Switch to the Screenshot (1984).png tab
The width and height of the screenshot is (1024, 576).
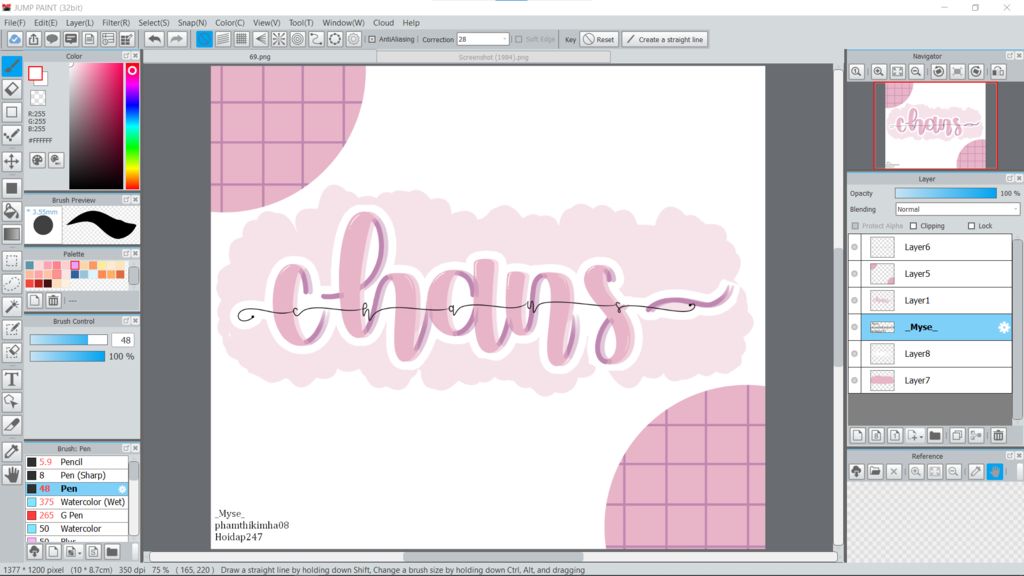pyautogui.click(x=493, y=57)
